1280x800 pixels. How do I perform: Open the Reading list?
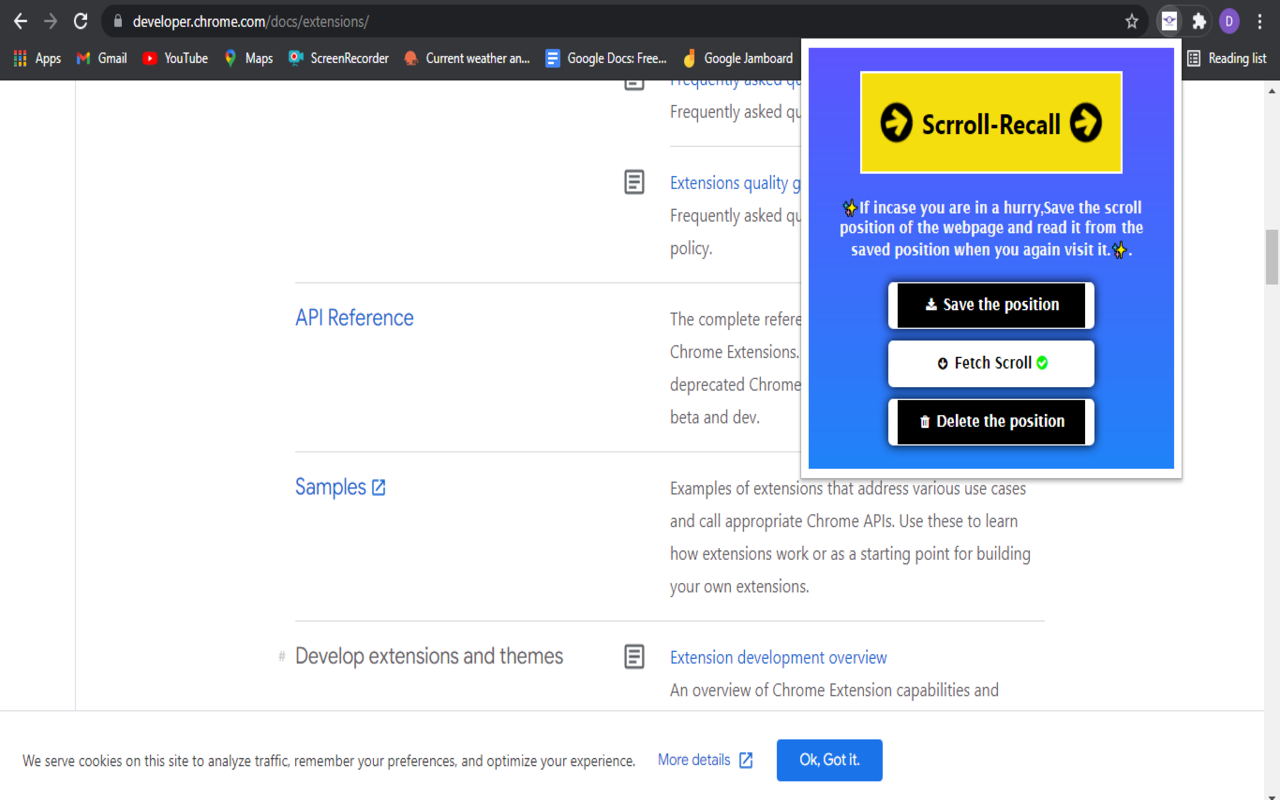1227,58
